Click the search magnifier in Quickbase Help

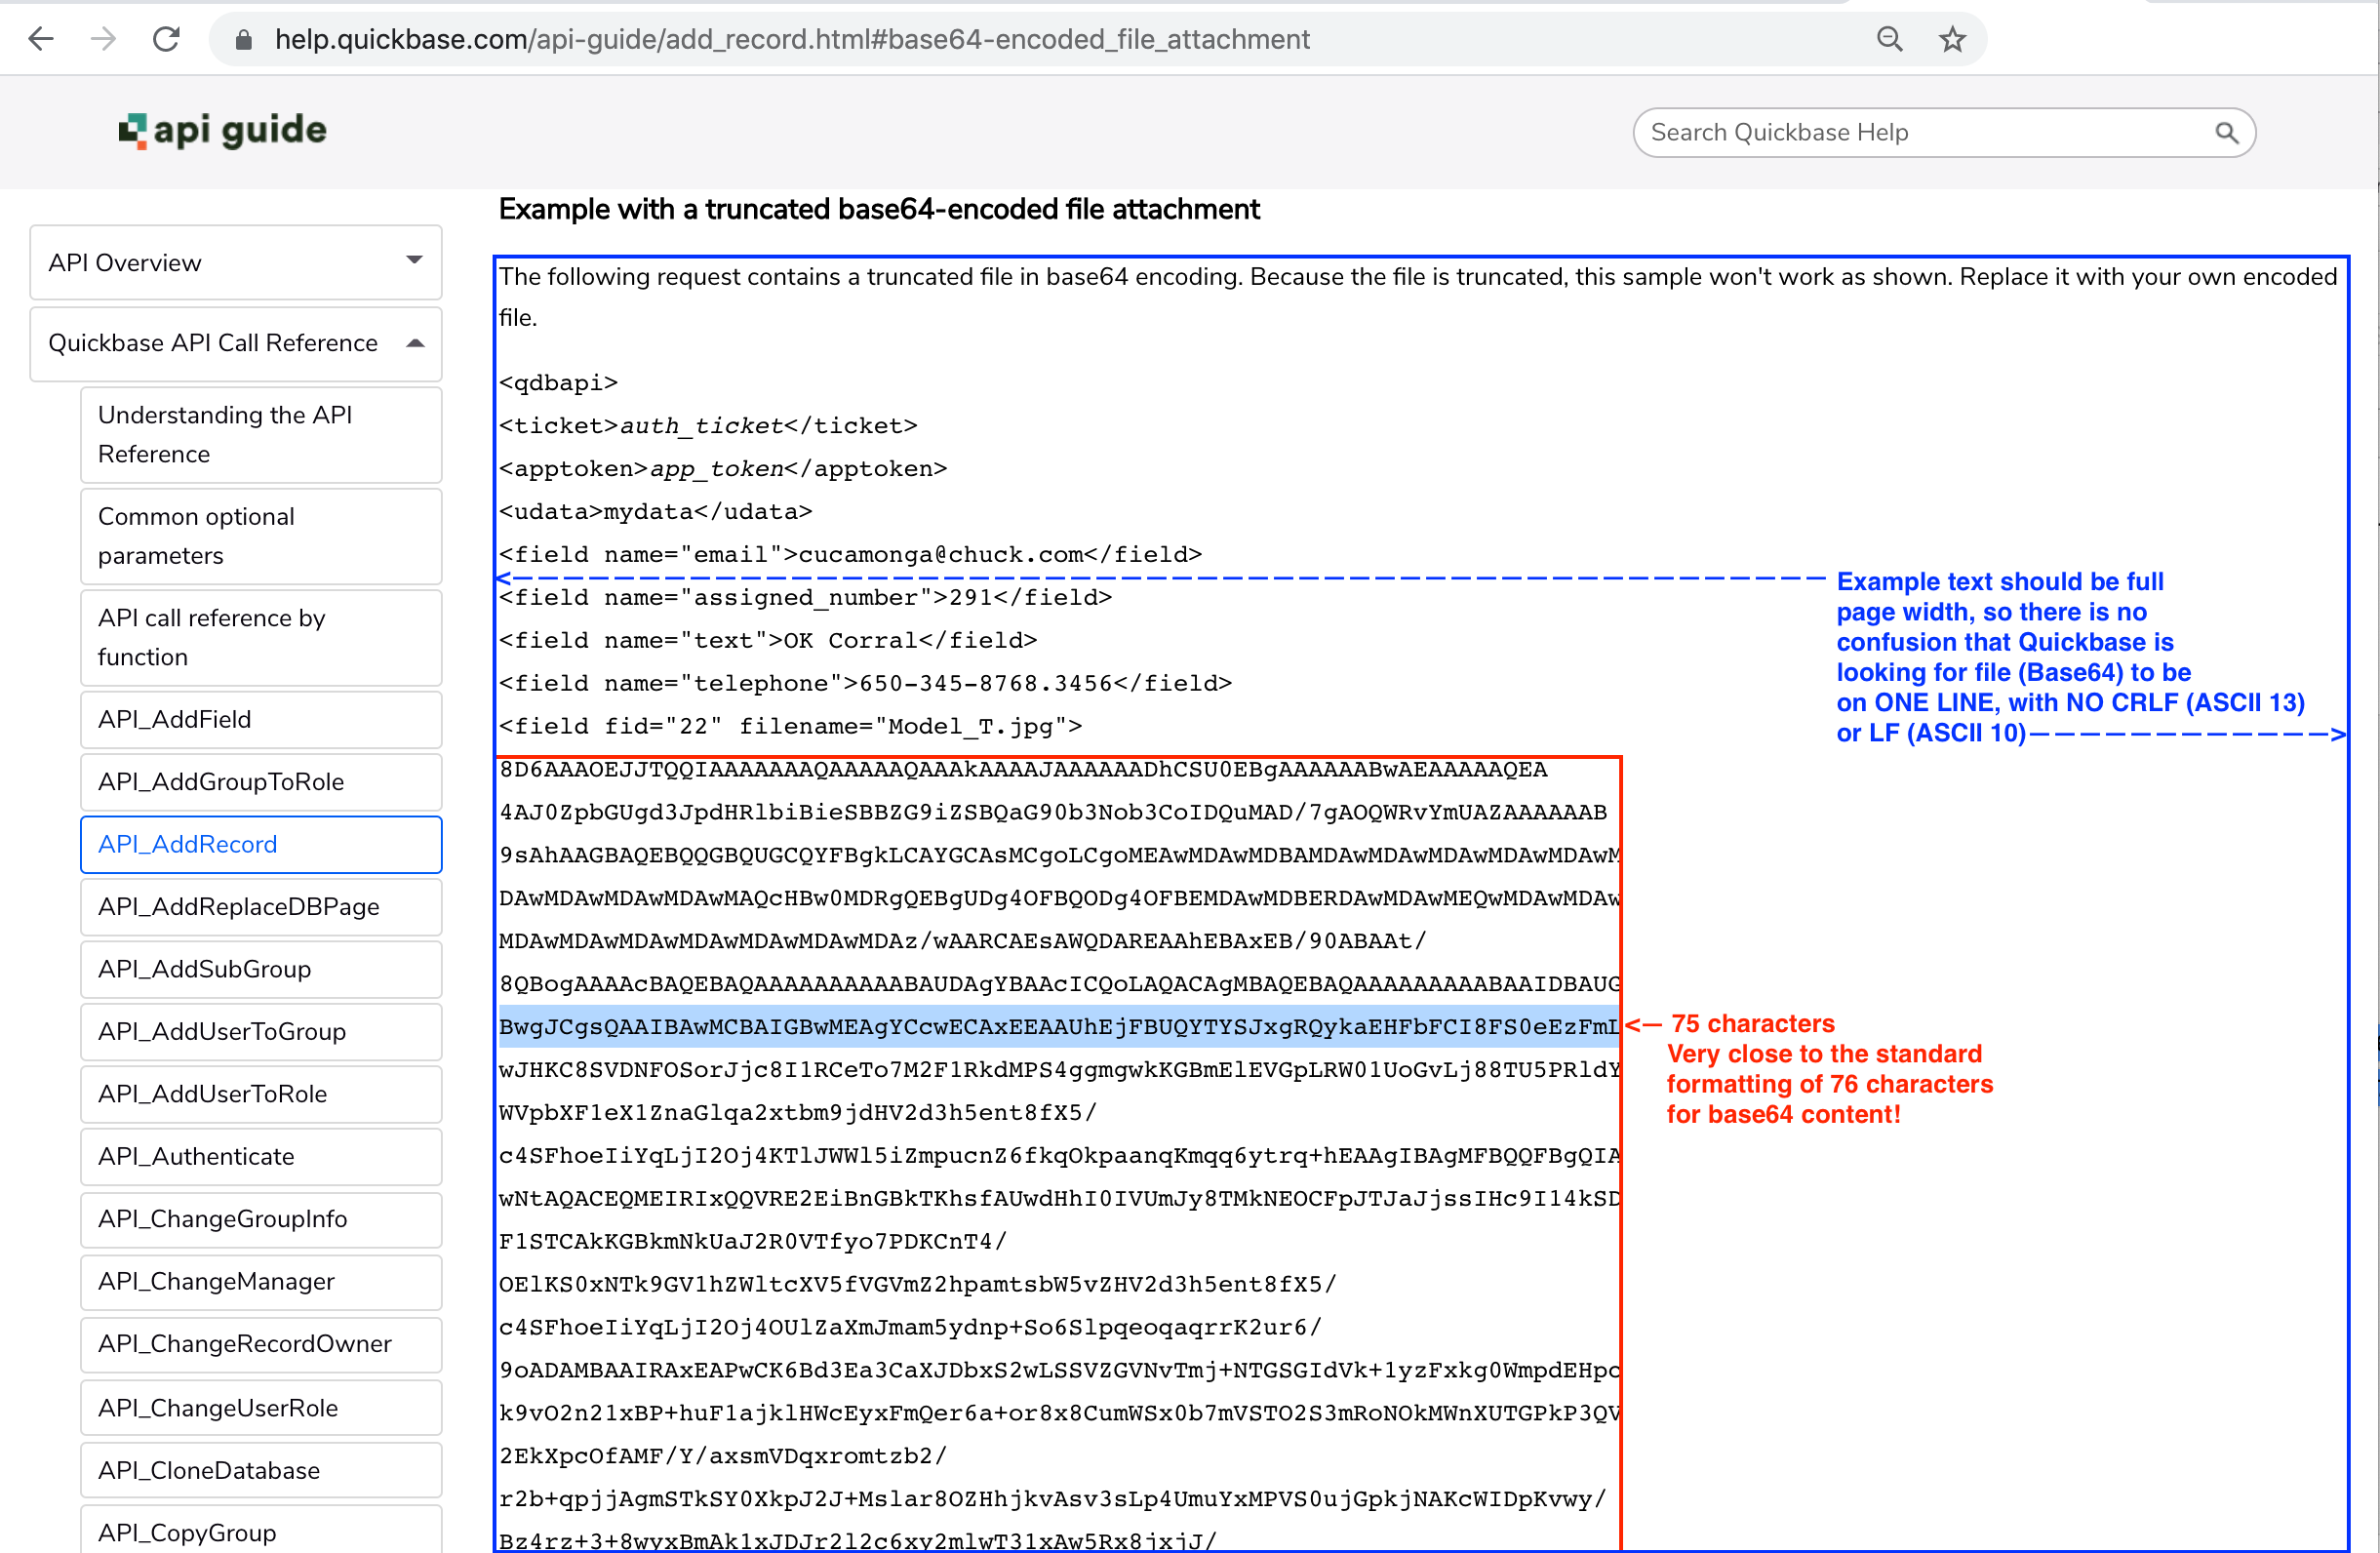coord(2226,133)
